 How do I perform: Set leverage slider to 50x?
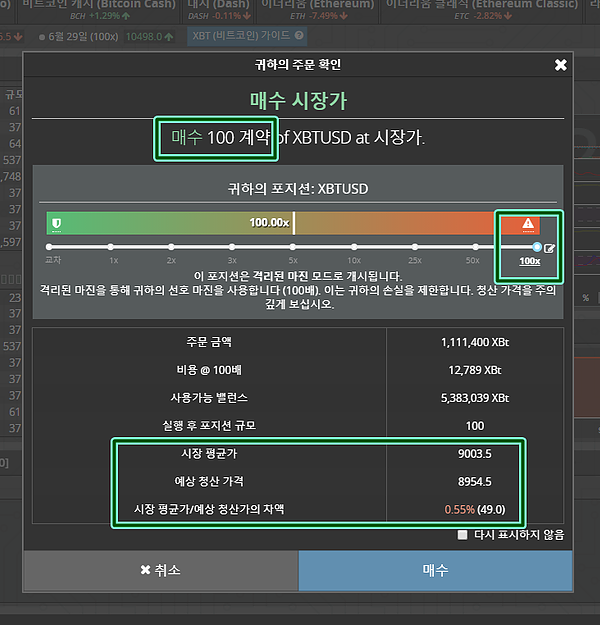click(x=475, y=246)
